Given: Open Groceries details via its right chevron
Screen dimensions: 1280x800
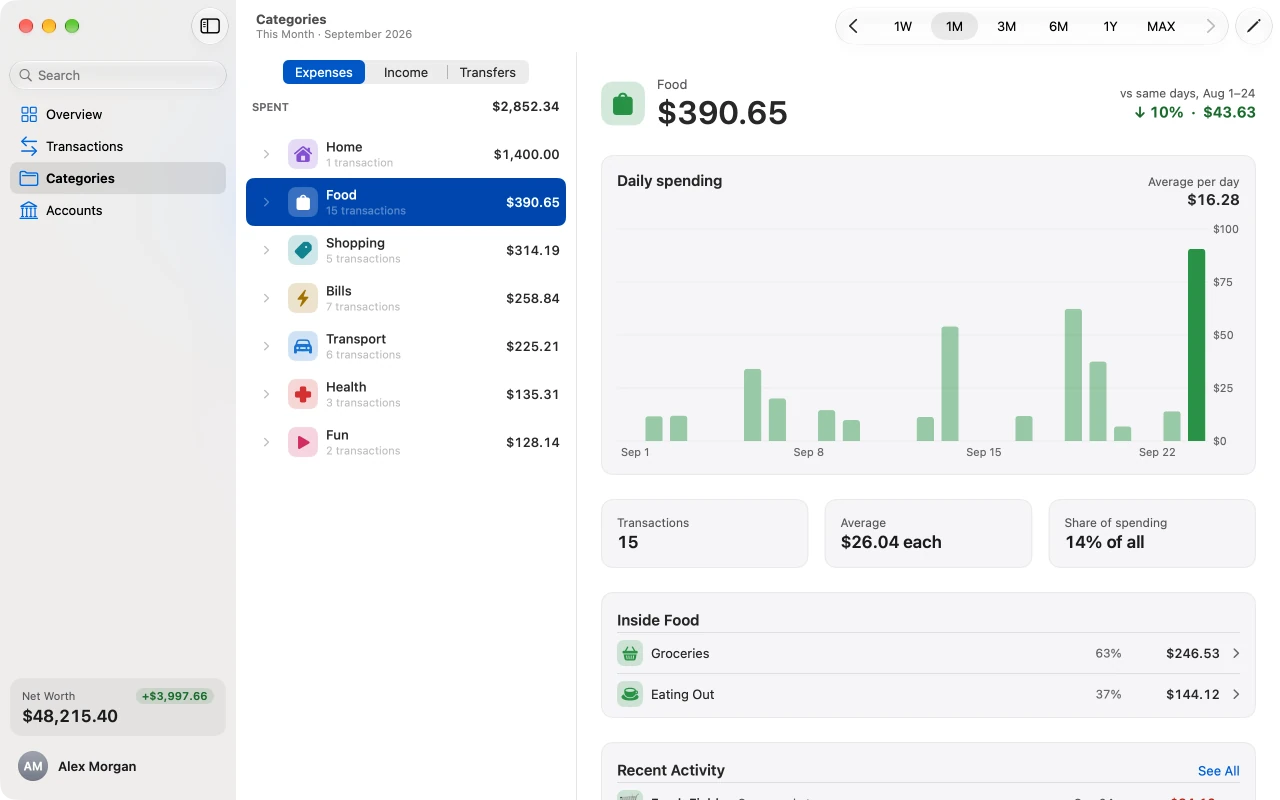Looking at the screenshot, I should point(1236,653).
